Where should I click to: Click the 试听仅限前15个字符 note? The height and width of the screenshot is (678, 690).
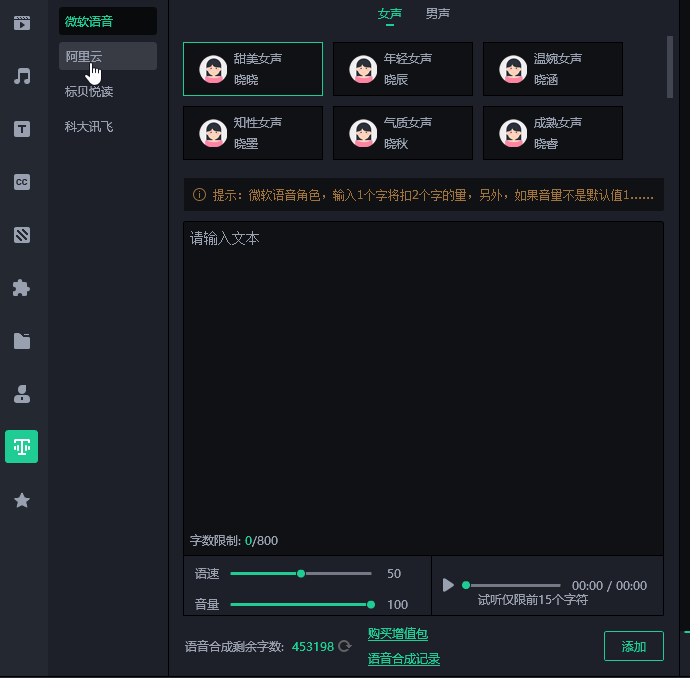[532, 600]
